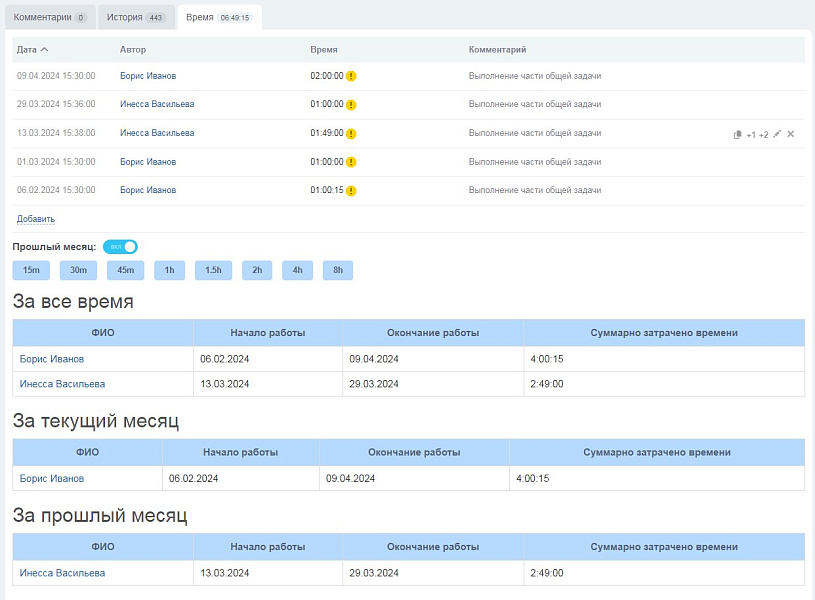This screenshot has width=815, height=600.
Task: Select the Время tab
Action: (x=218, y=18)
